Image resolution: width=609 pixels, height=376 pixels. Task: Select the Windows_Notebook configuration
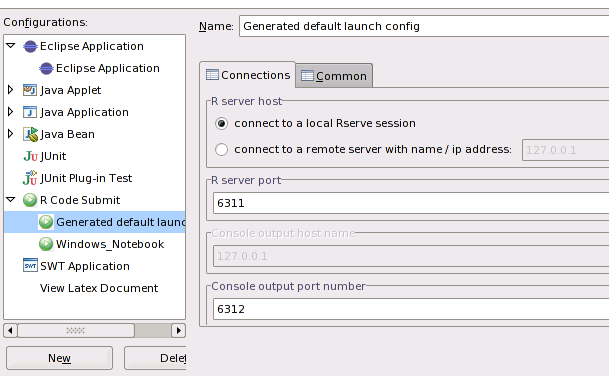tap(110, 244)
